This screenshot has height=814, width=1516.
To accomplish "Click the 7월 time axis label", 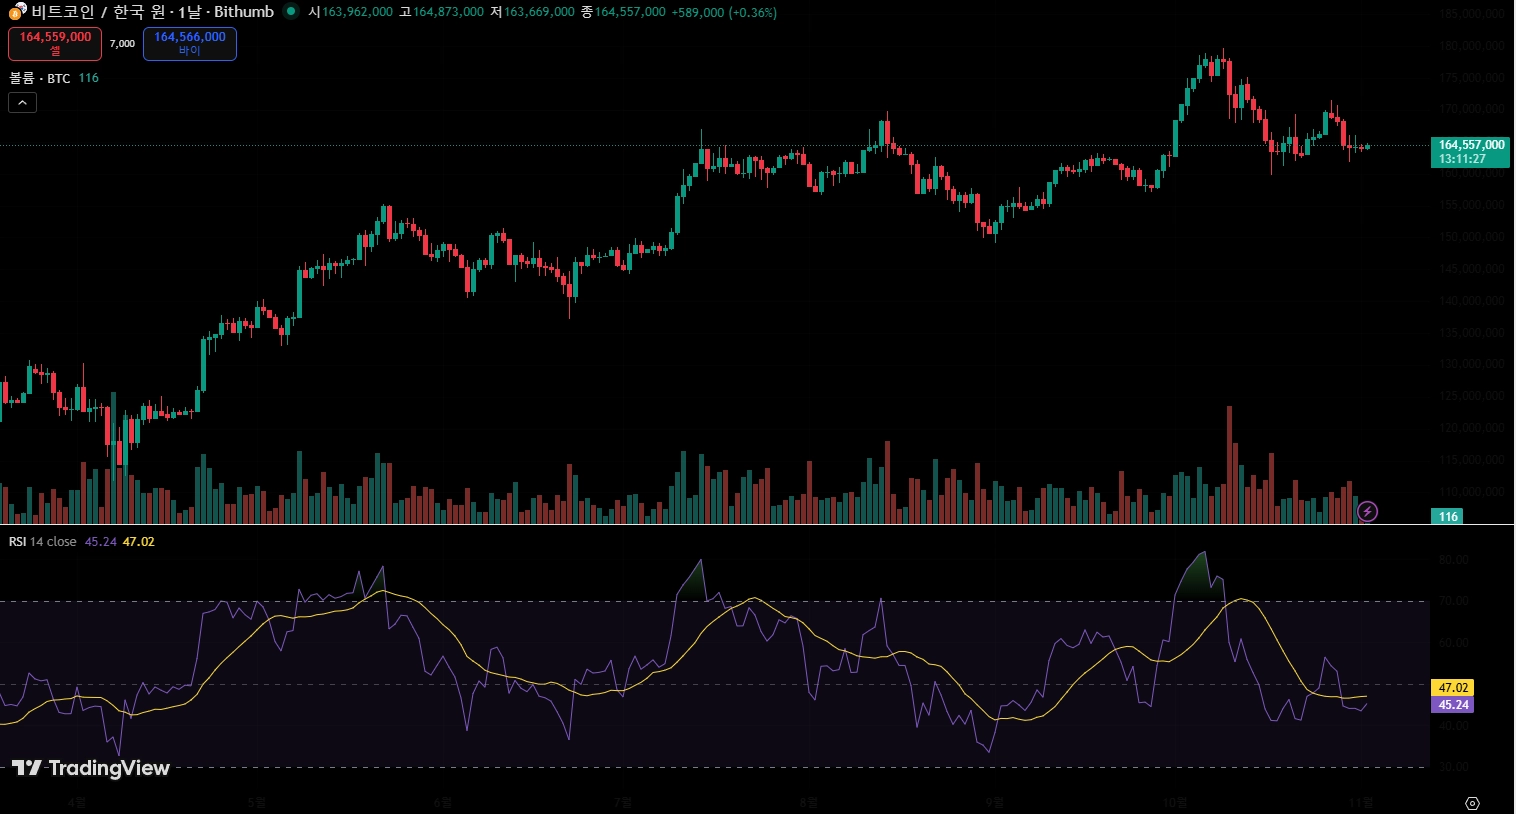I will pyautogui.click(x=623, y=802).
